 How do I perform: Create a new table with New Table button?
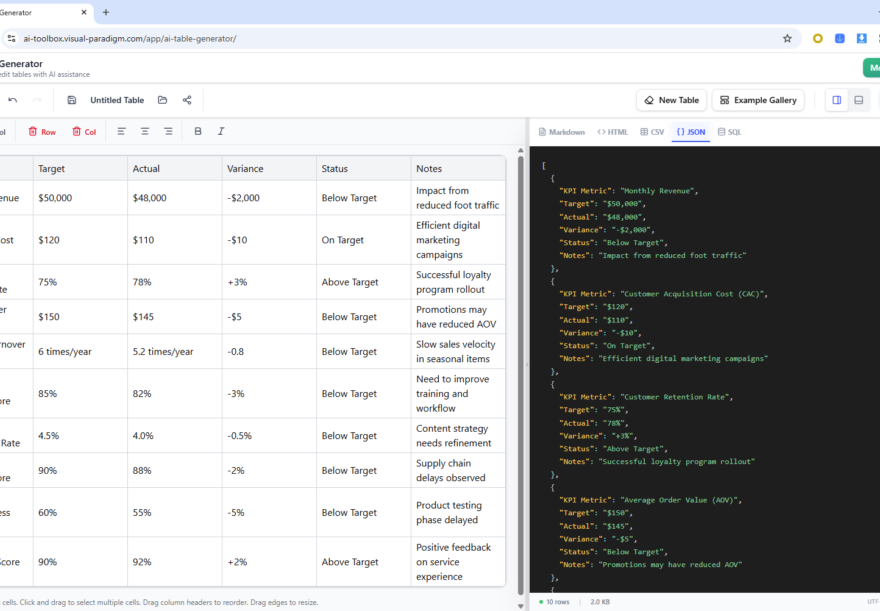[671, 100]
